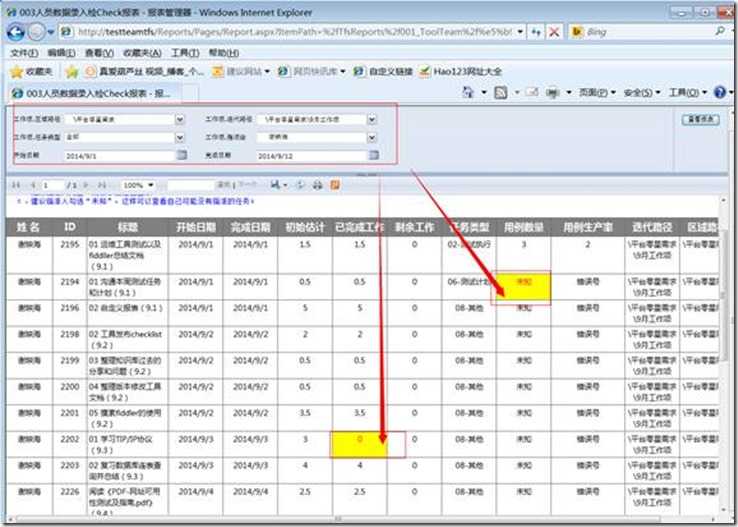This screenshot has width=738, height=527.
Task: Click the browser Forward arrow button
Action: click(x=36, y=32)
